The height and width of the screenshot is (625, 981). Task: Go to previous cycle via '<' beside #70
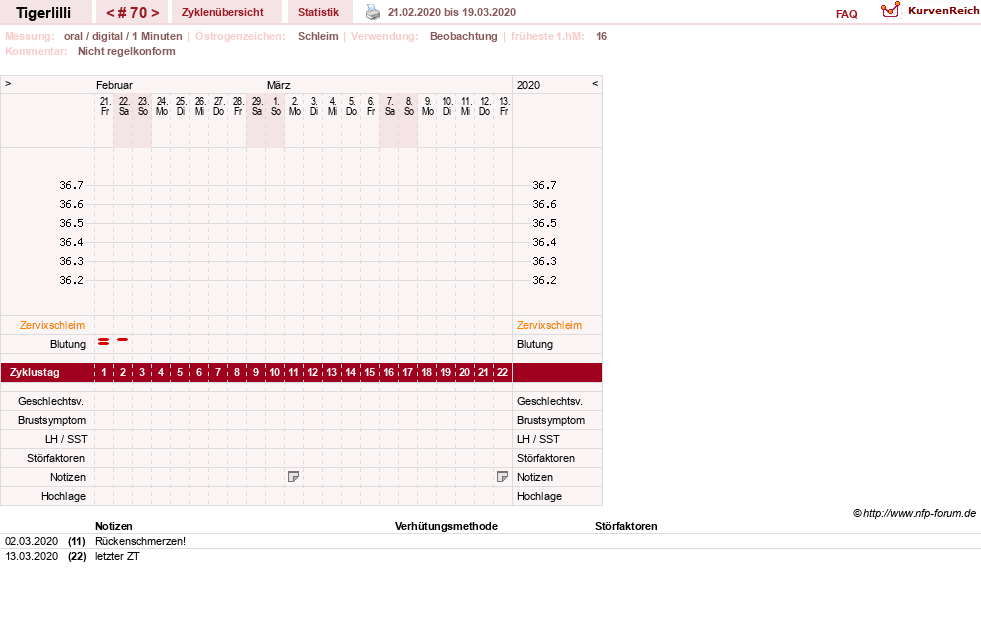click(110, 13)
